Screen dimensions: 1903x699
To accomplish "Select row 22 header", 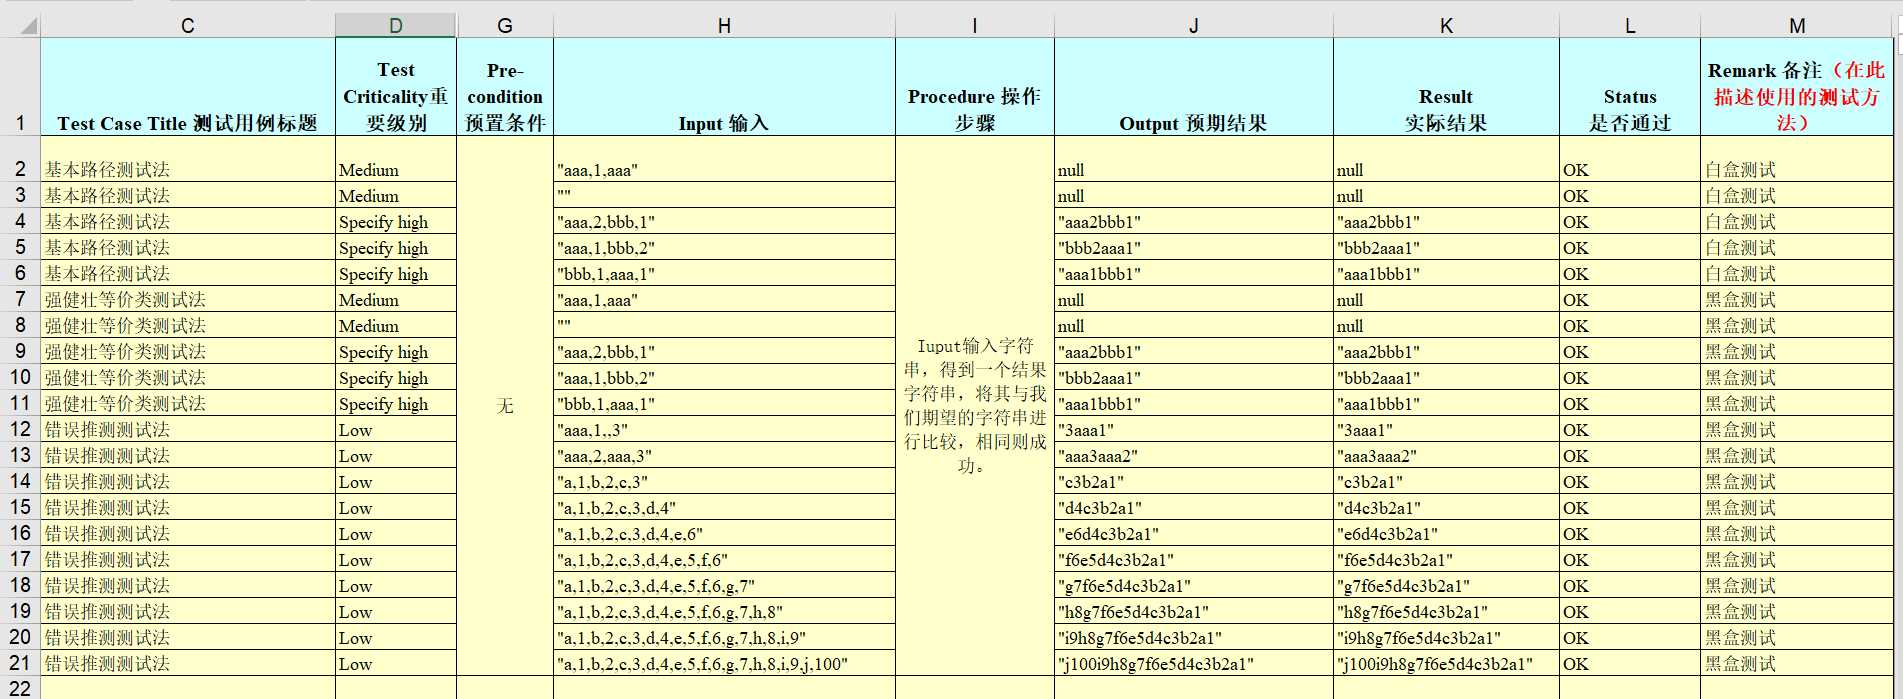I will [20, 688].
